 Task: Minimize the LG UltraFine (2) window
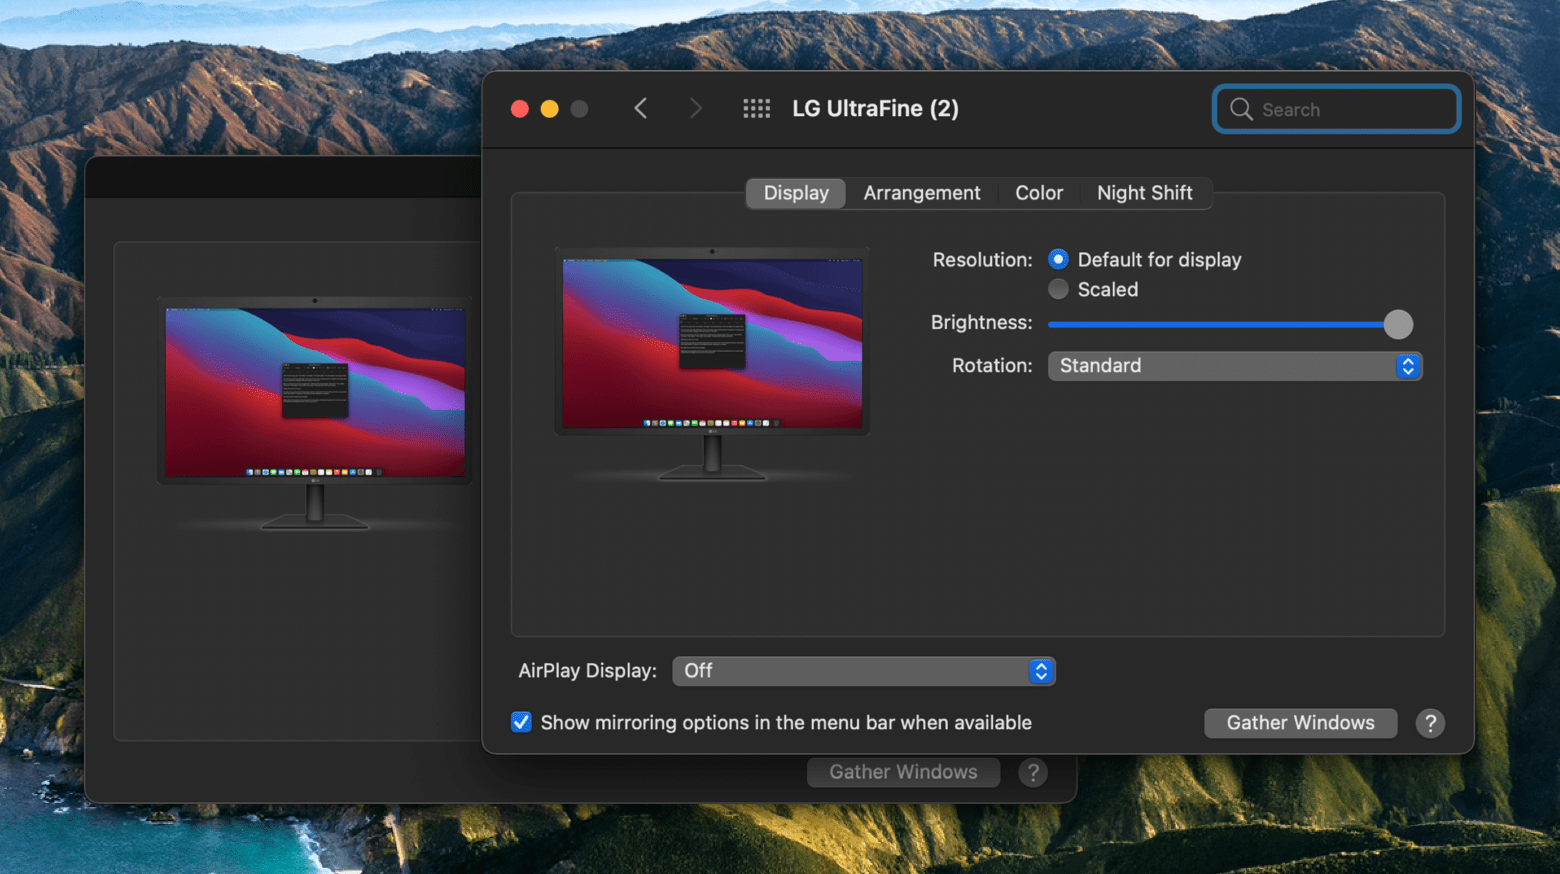coord(550,109)
